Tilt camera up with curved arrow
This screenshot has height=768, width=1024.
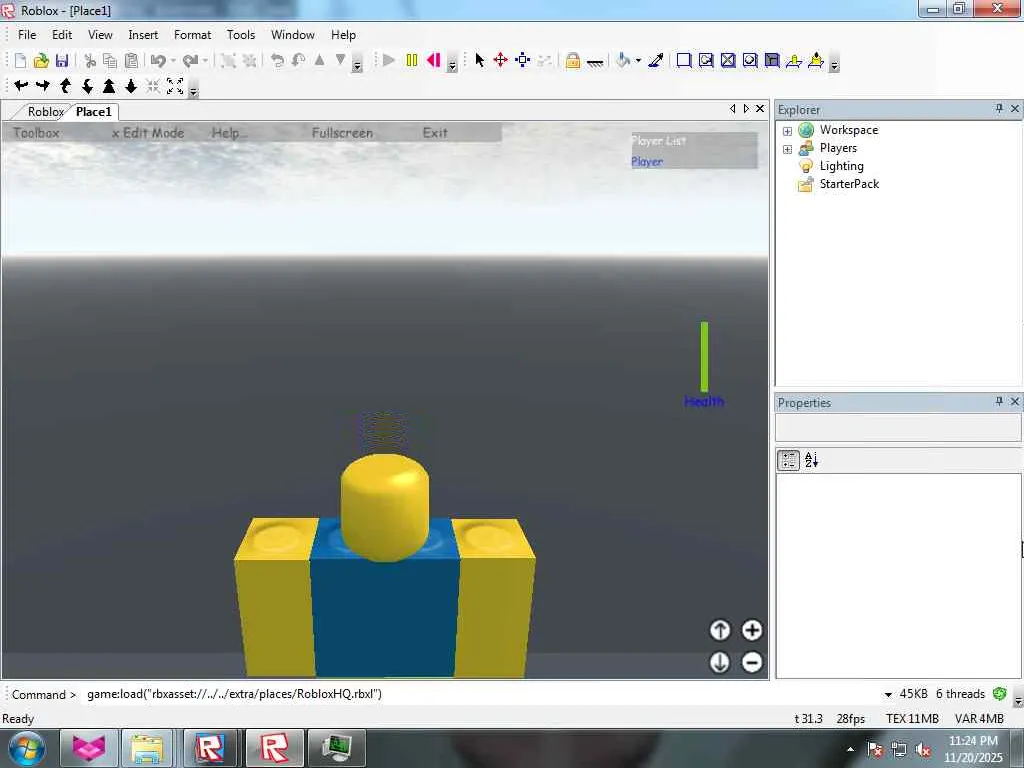coord(65,86)
